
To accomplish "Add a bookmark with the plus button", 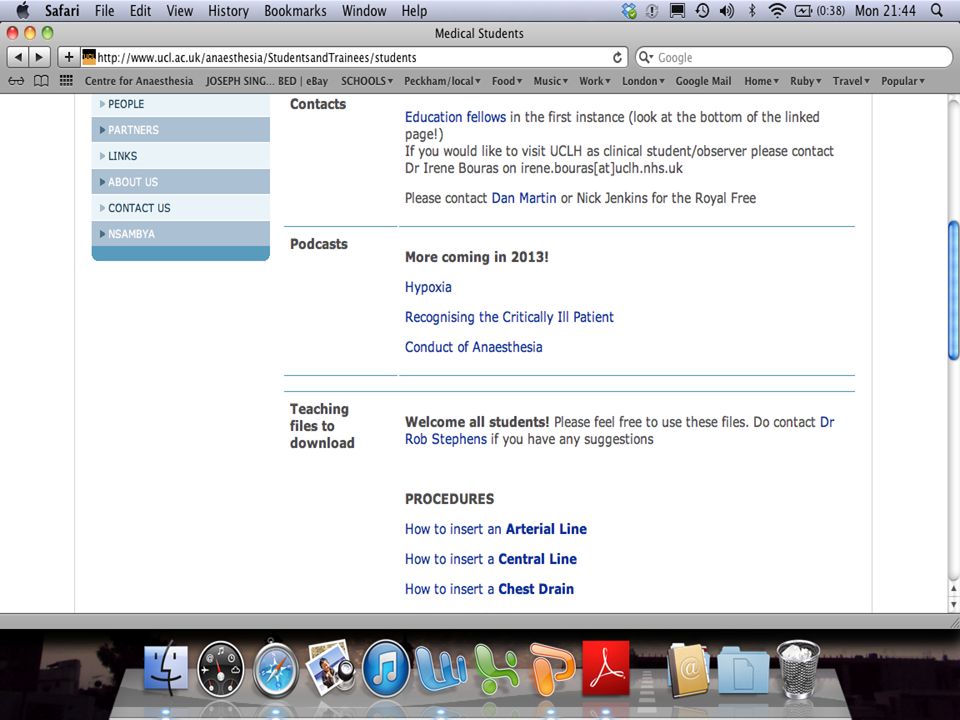I will pyautogui.click(x=69, y=57).
